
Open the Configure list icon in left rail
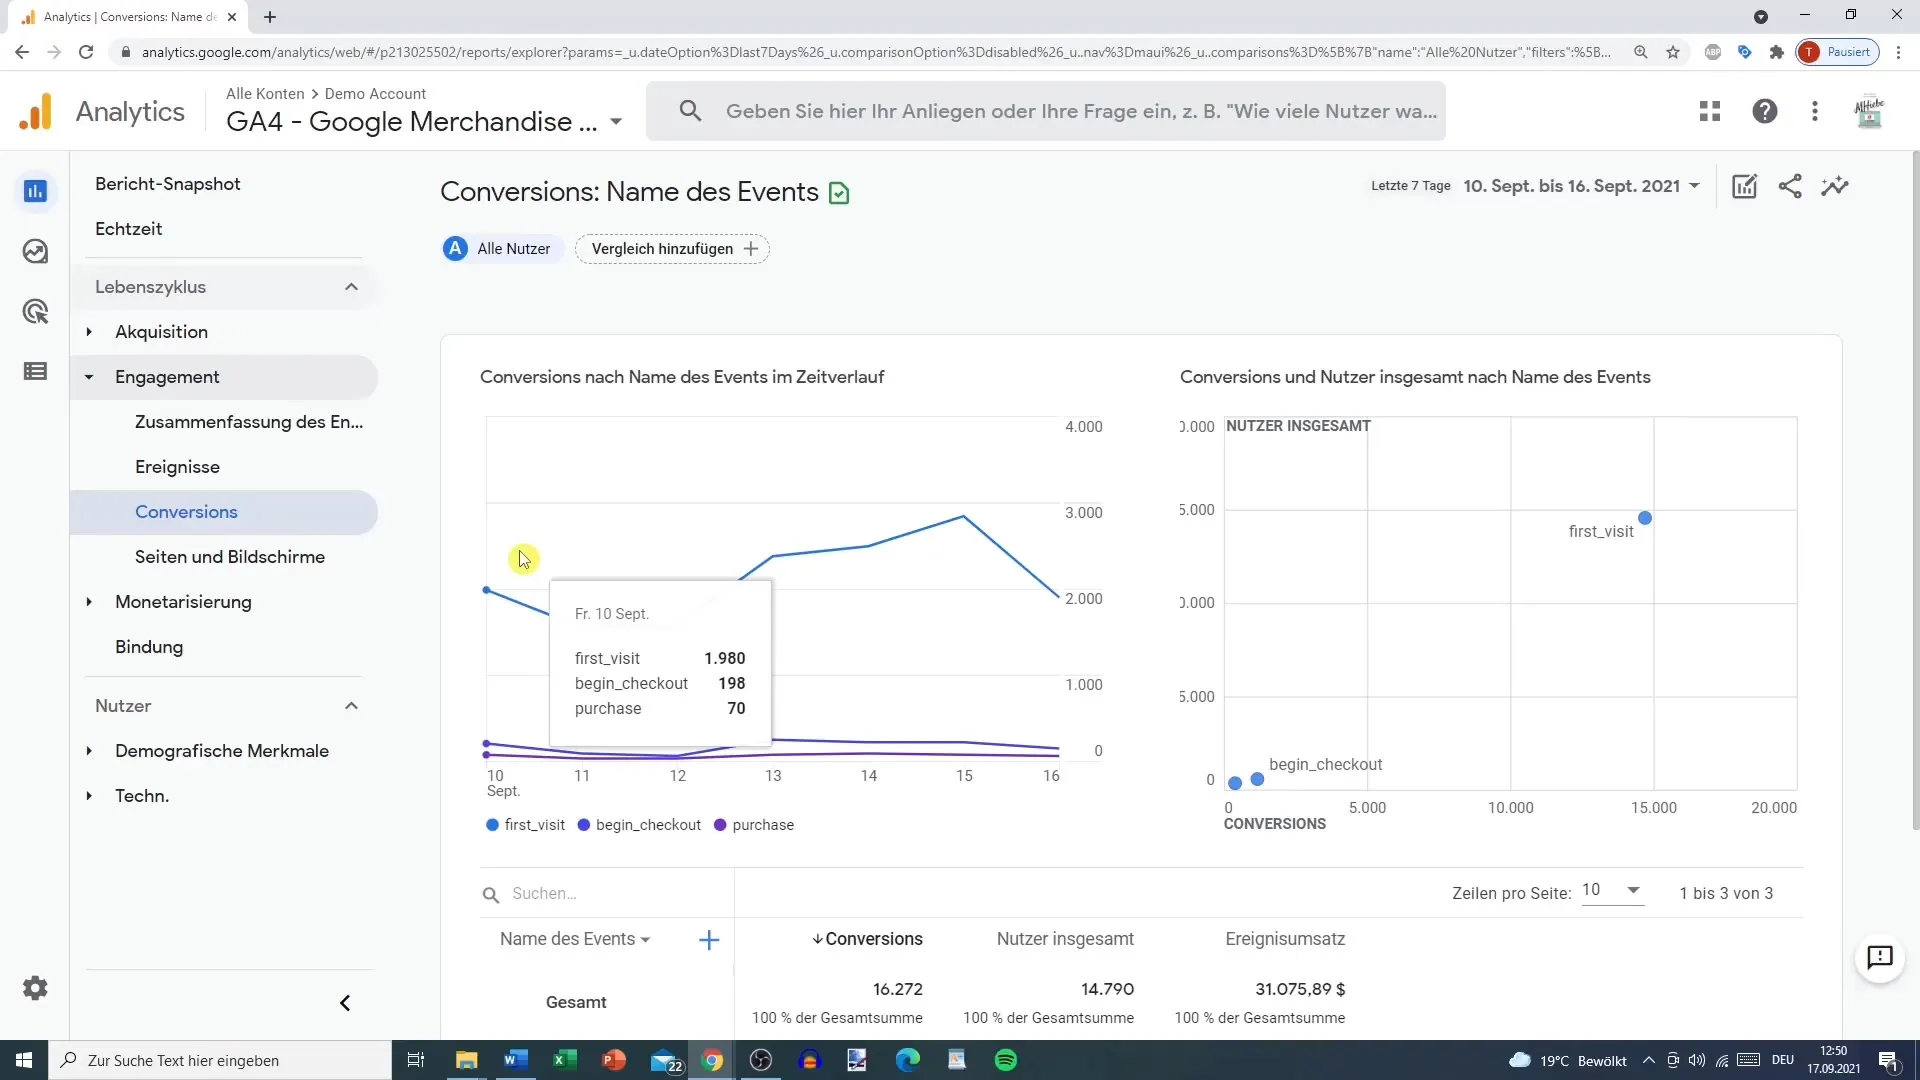click(x=35, y=371)
